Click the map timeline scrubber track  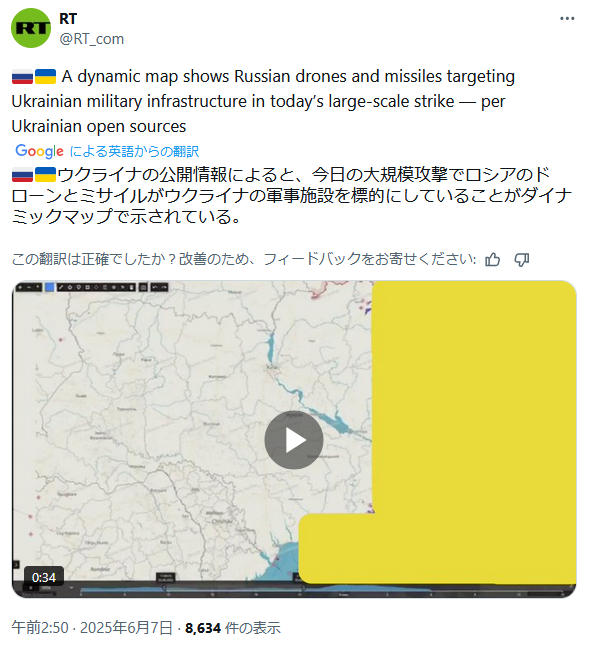(x=322, y=590)
